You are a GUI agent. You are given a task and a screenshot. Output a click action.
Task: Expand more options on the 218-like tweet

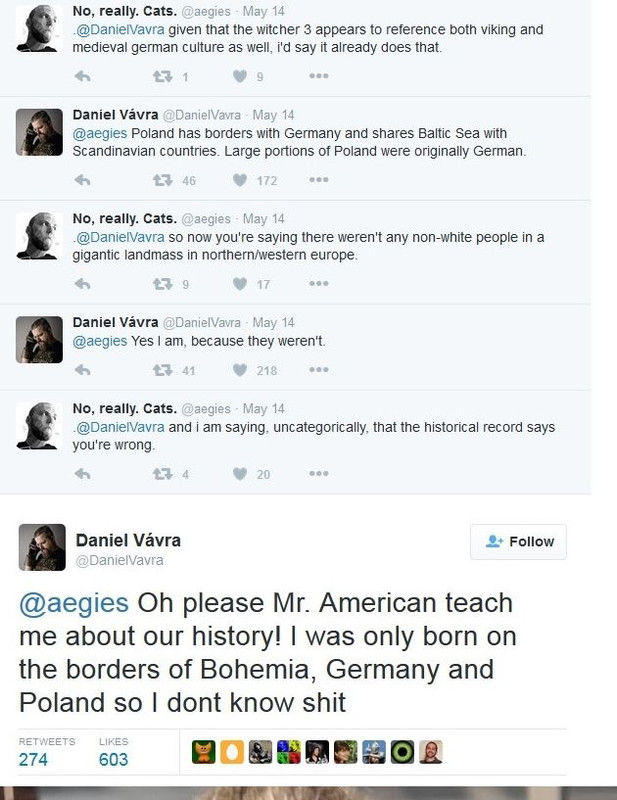pos(318,370)
